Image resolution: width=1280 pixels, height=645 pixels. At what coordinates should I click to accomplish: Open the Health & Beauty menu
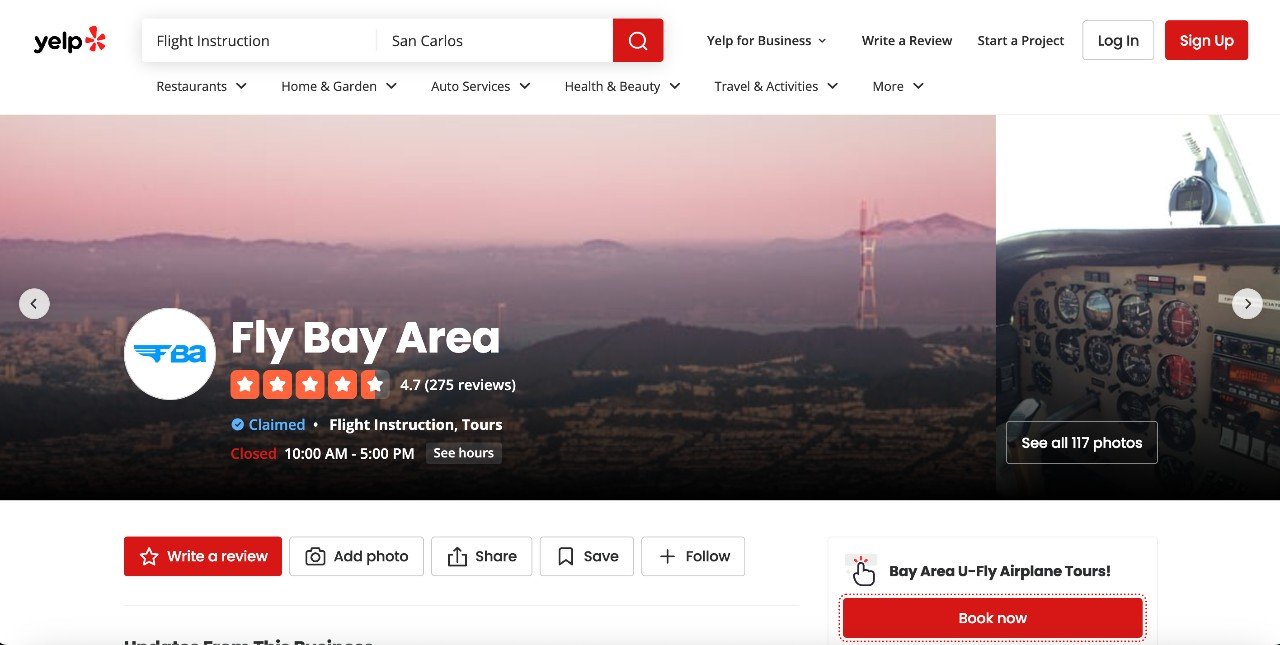tap(622, 86)
